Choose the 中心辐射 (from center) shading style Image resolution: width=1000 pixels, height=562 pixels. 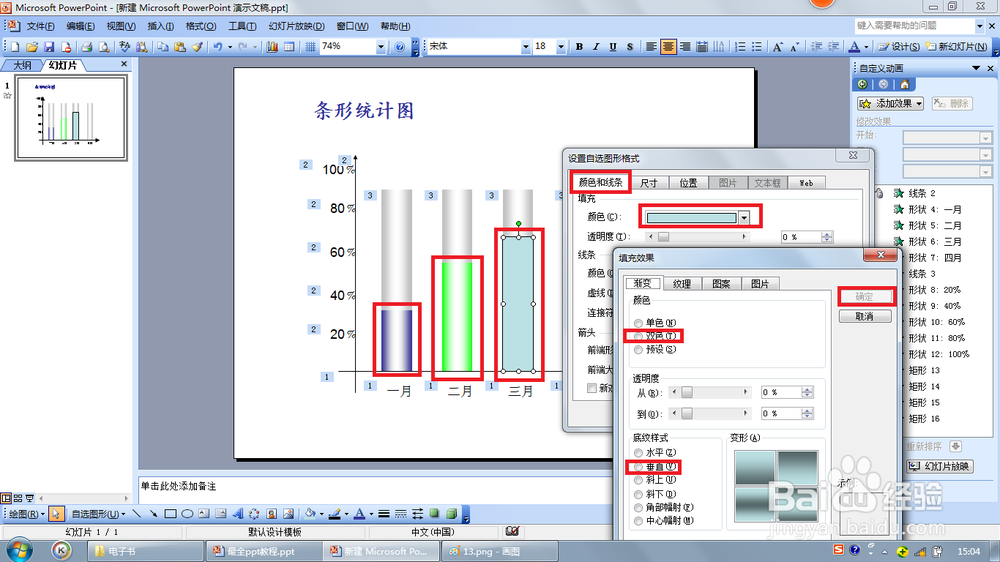point(638,521)
